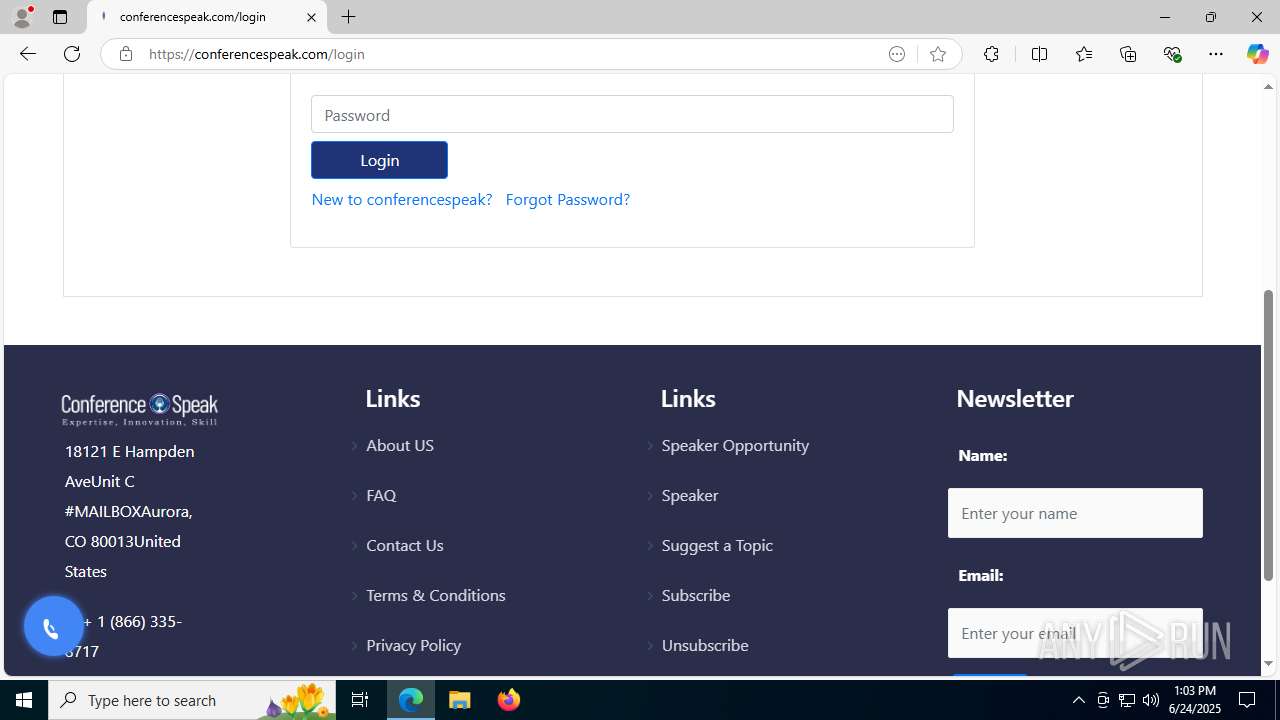Click the Password input field
Image resolution: width=1280 pixels, height=720 pixels.
(632, 114)
